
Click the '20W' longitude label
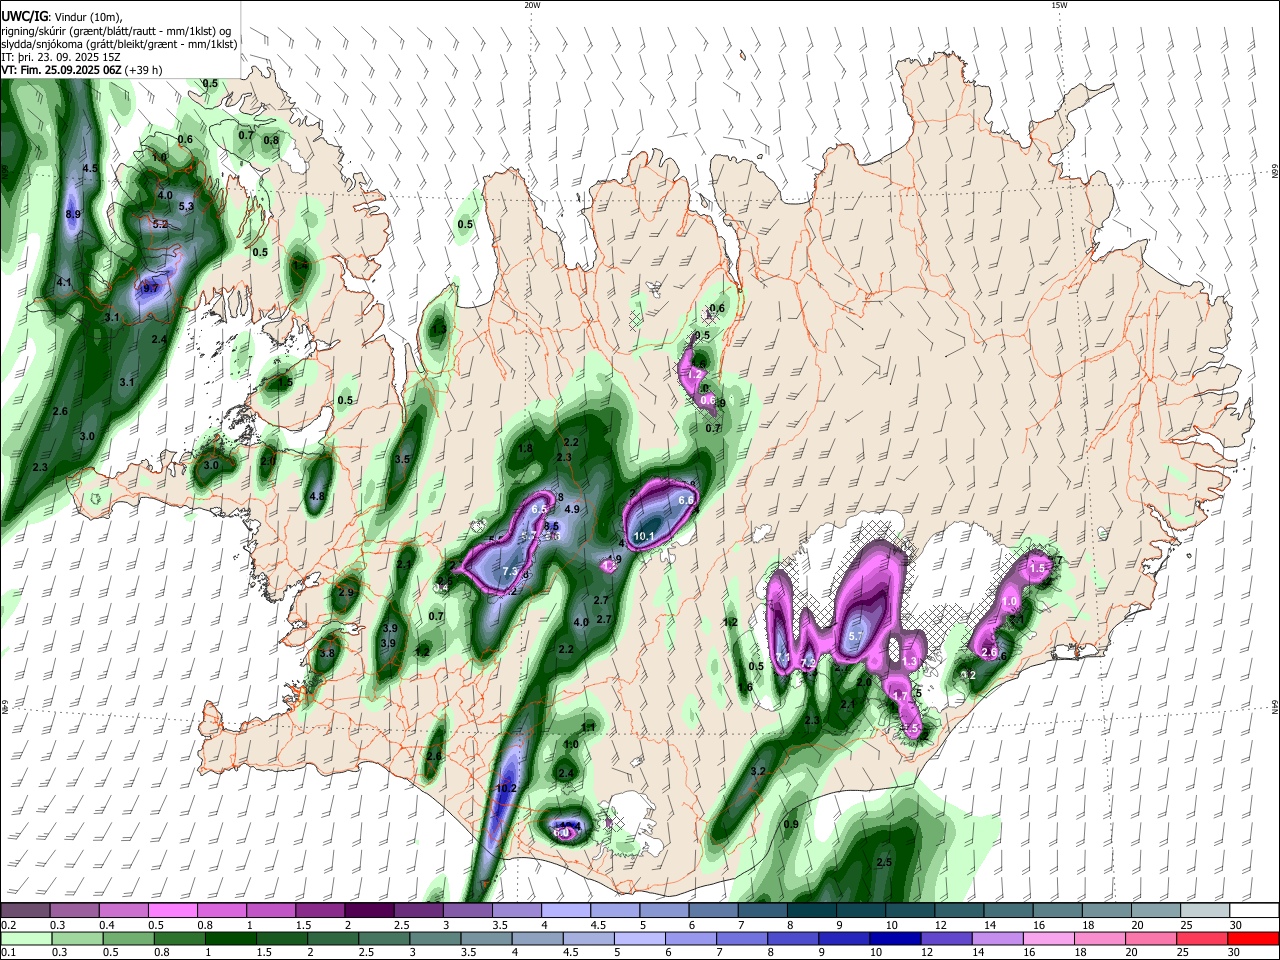point(532,5)
